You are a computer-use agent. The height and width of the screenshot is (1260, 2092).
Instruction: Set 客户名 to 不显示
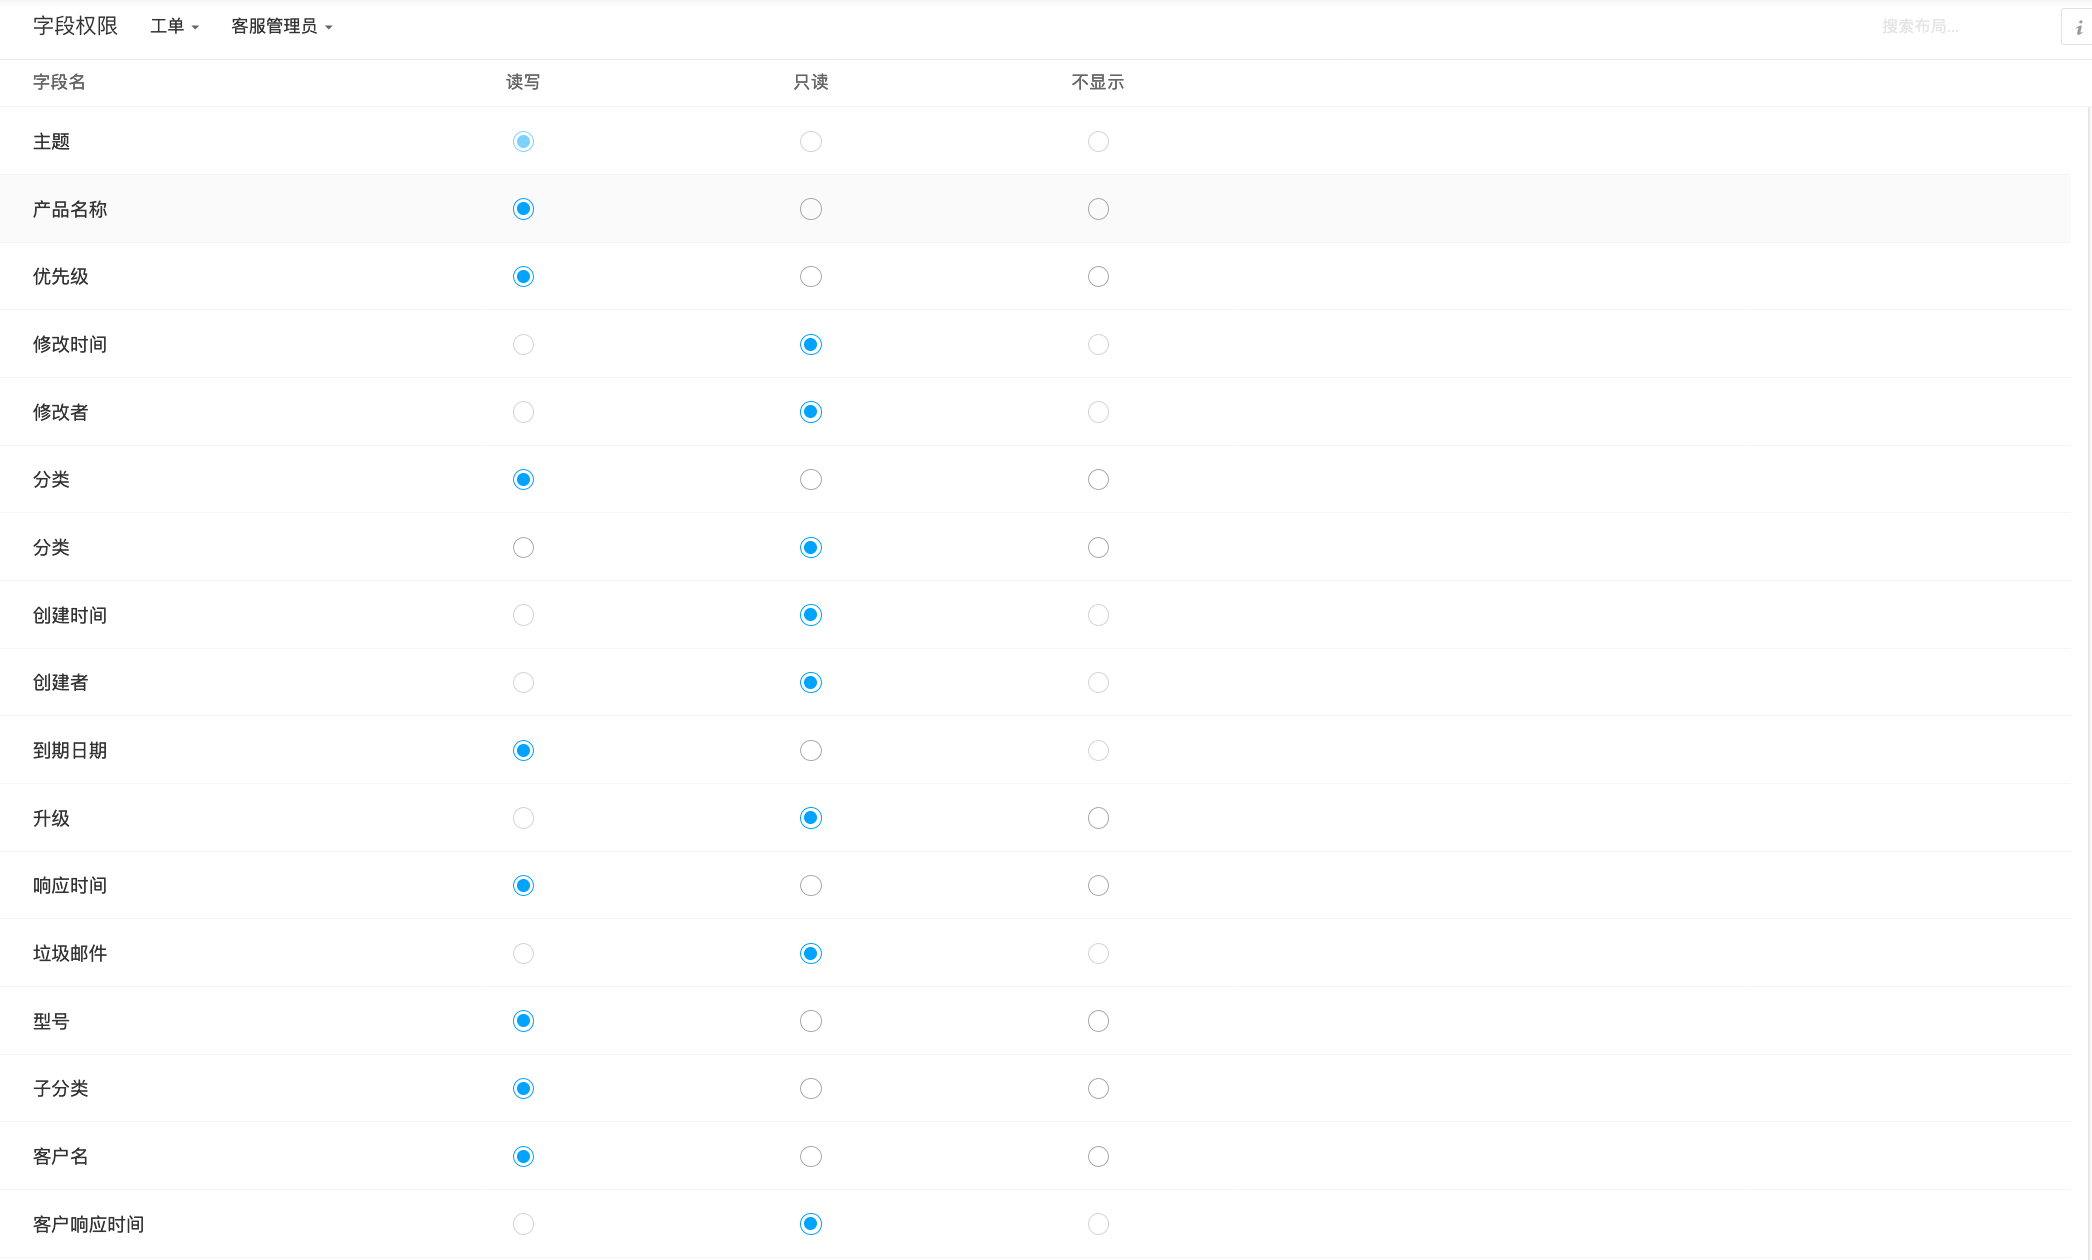1098,1157
